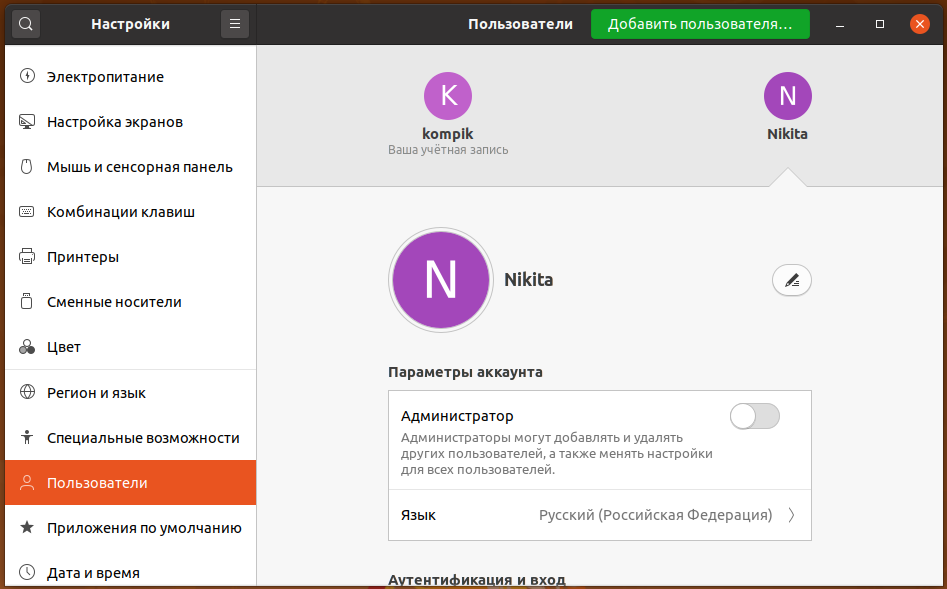Image resolution: width=947 pixels, height=589 pixels.
Task: Open Настройка экранов in sidebar
Action: (x=115, y=122)
